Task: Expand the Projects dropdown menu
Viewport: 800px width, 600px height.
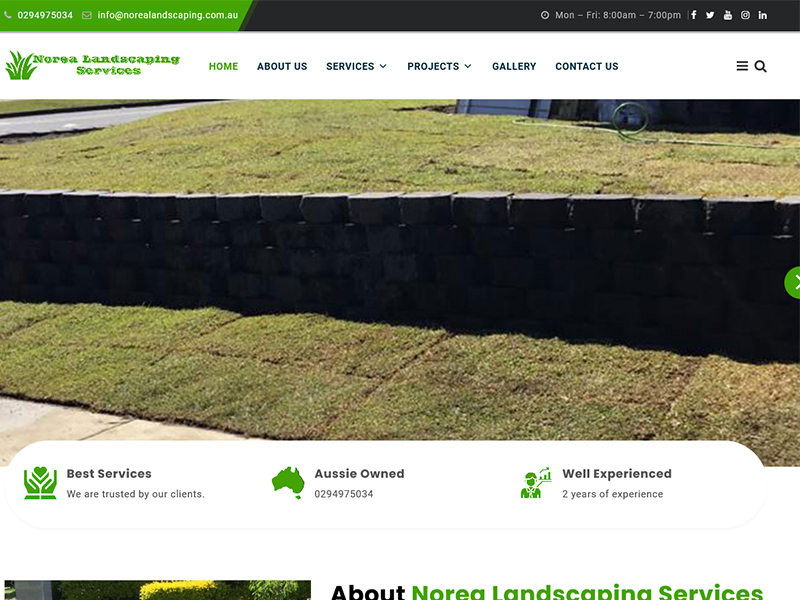Action: point(439,66)
